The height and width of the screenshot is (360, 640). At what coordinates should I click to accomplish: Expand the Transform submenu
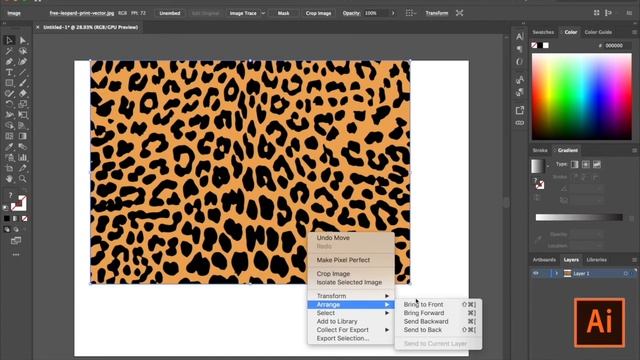351,296
